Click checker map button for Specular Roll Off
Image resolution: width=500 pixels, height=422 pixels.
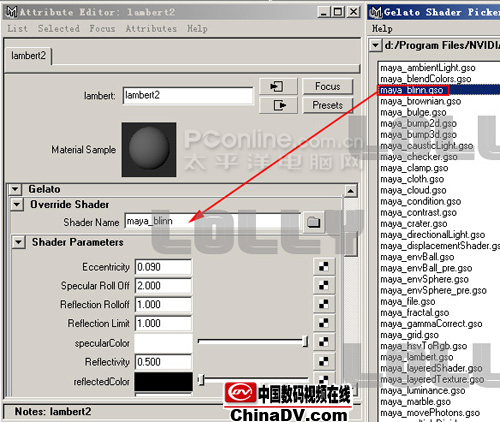tap(323, 285)
